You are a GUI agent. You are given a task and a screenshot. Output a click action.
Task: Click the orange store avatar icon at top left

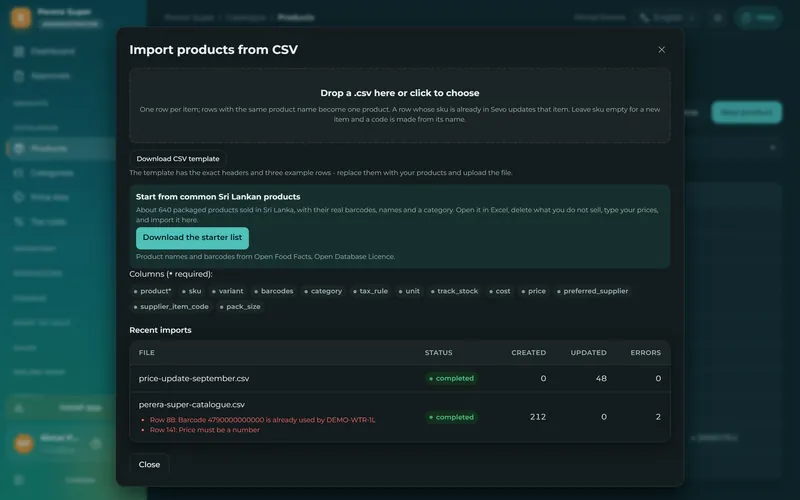(21, 18)
